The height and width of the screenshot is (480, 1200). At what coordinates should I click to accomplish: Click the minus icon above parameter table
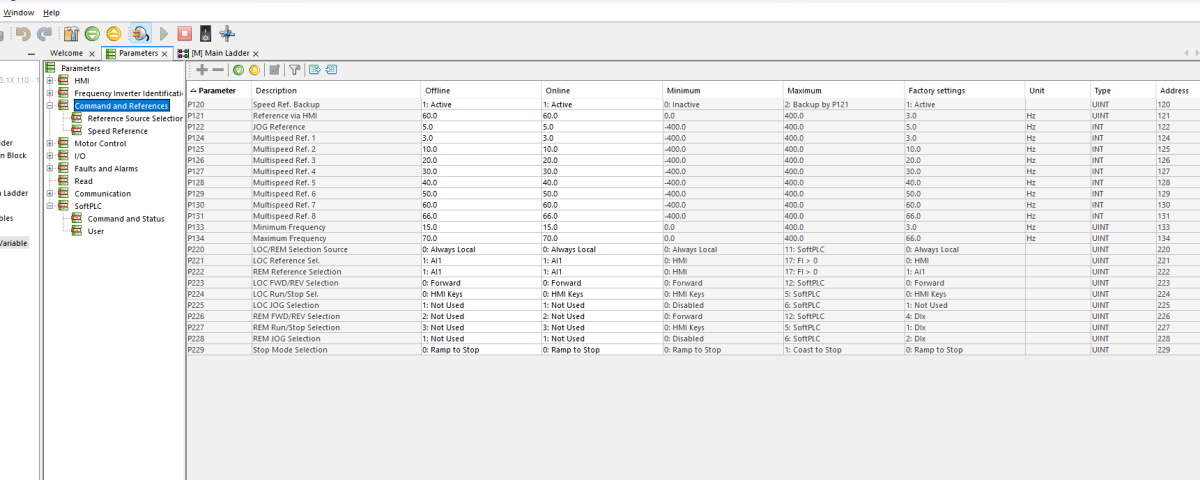(218, 70)
